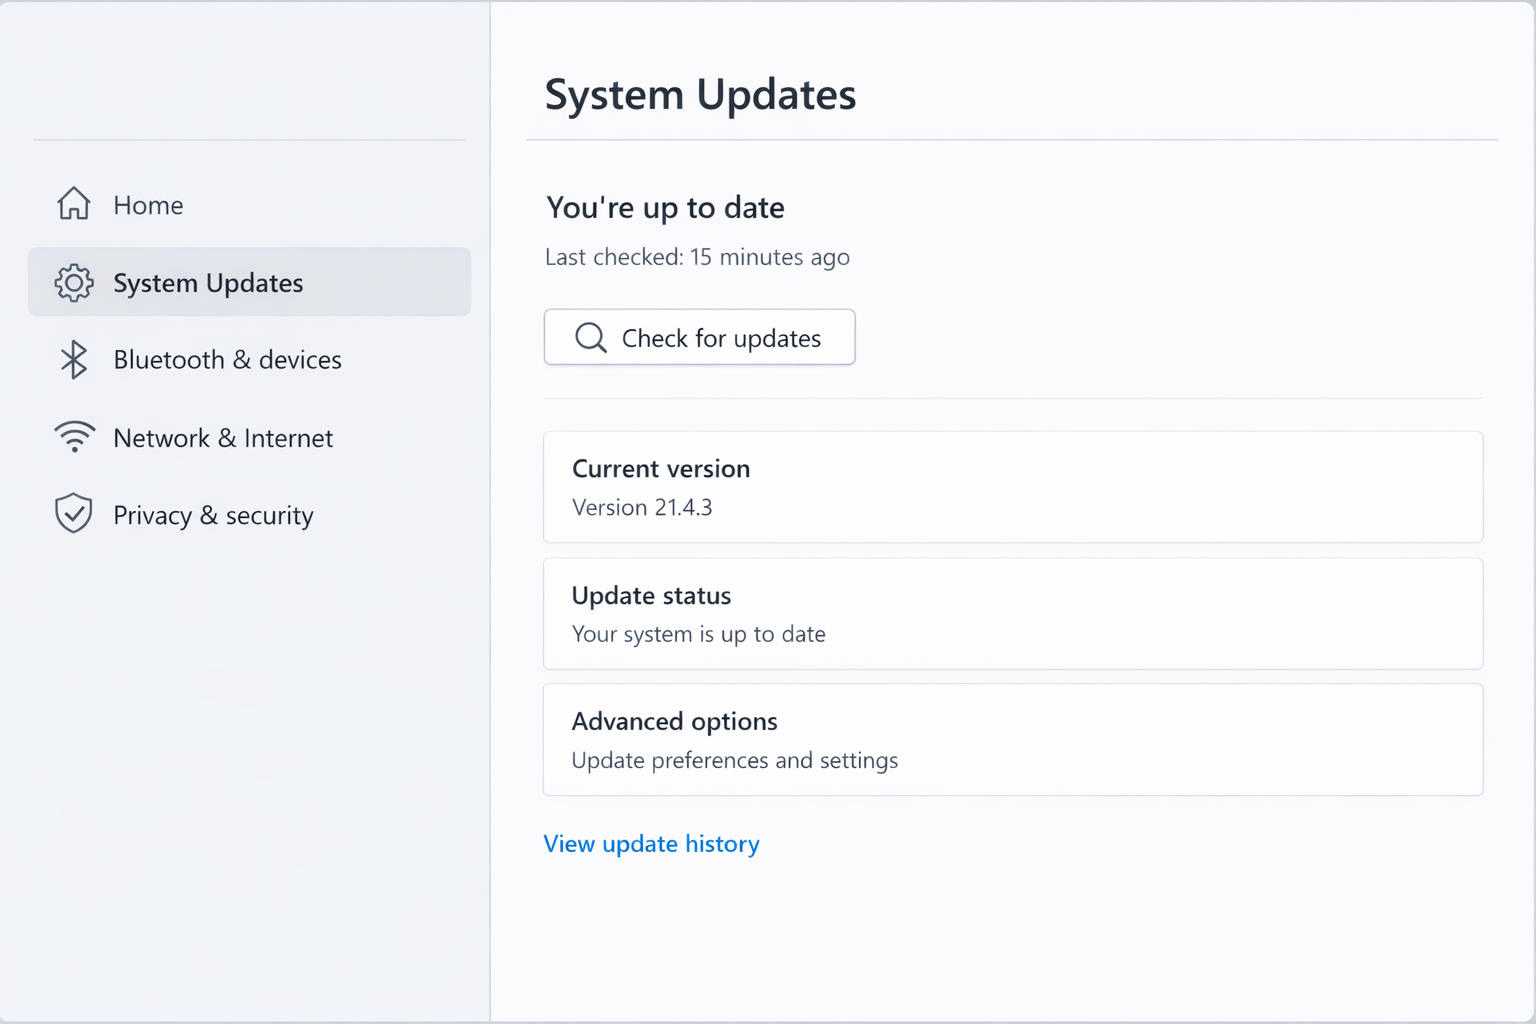Screen dimensions: 1536x1024
Task: Select the Update status card
Action: pyautogui.click(x=1012, y=614)
